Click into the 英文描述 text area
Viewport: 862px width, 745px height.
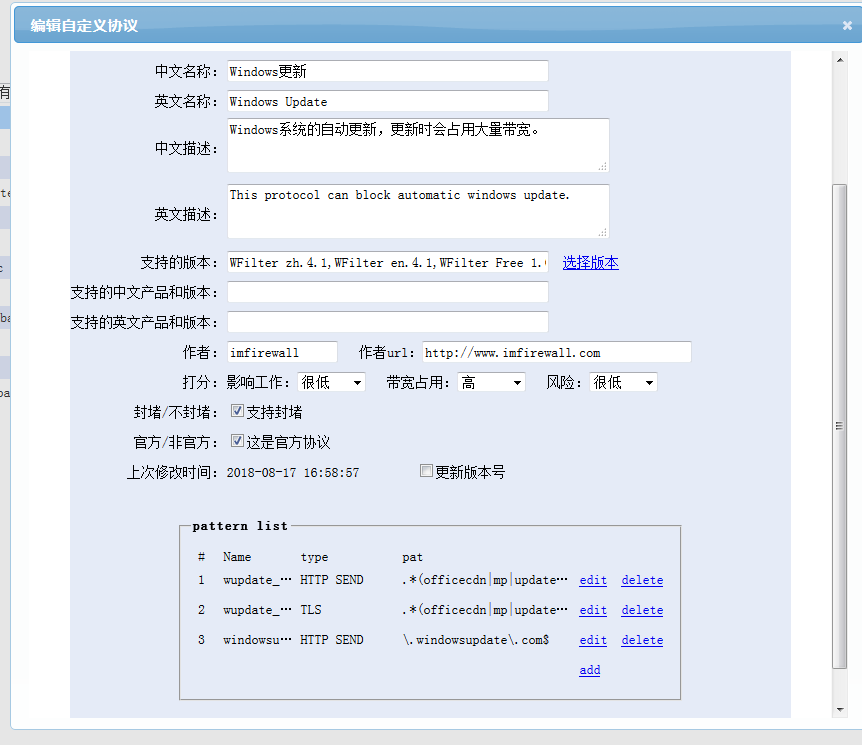pos(417,210)
